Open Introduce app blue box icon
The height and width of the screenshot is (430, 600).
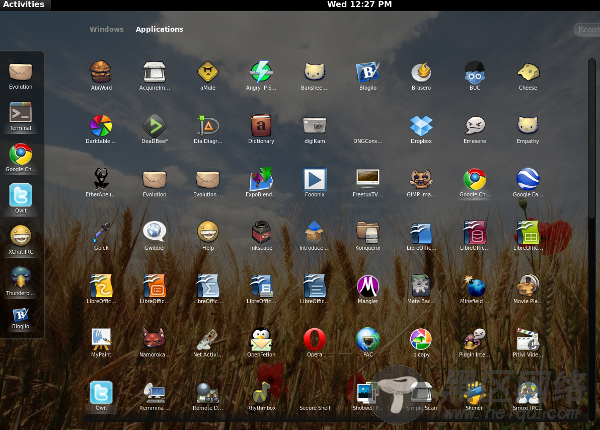pyautogui.click(x=314, y=236)
